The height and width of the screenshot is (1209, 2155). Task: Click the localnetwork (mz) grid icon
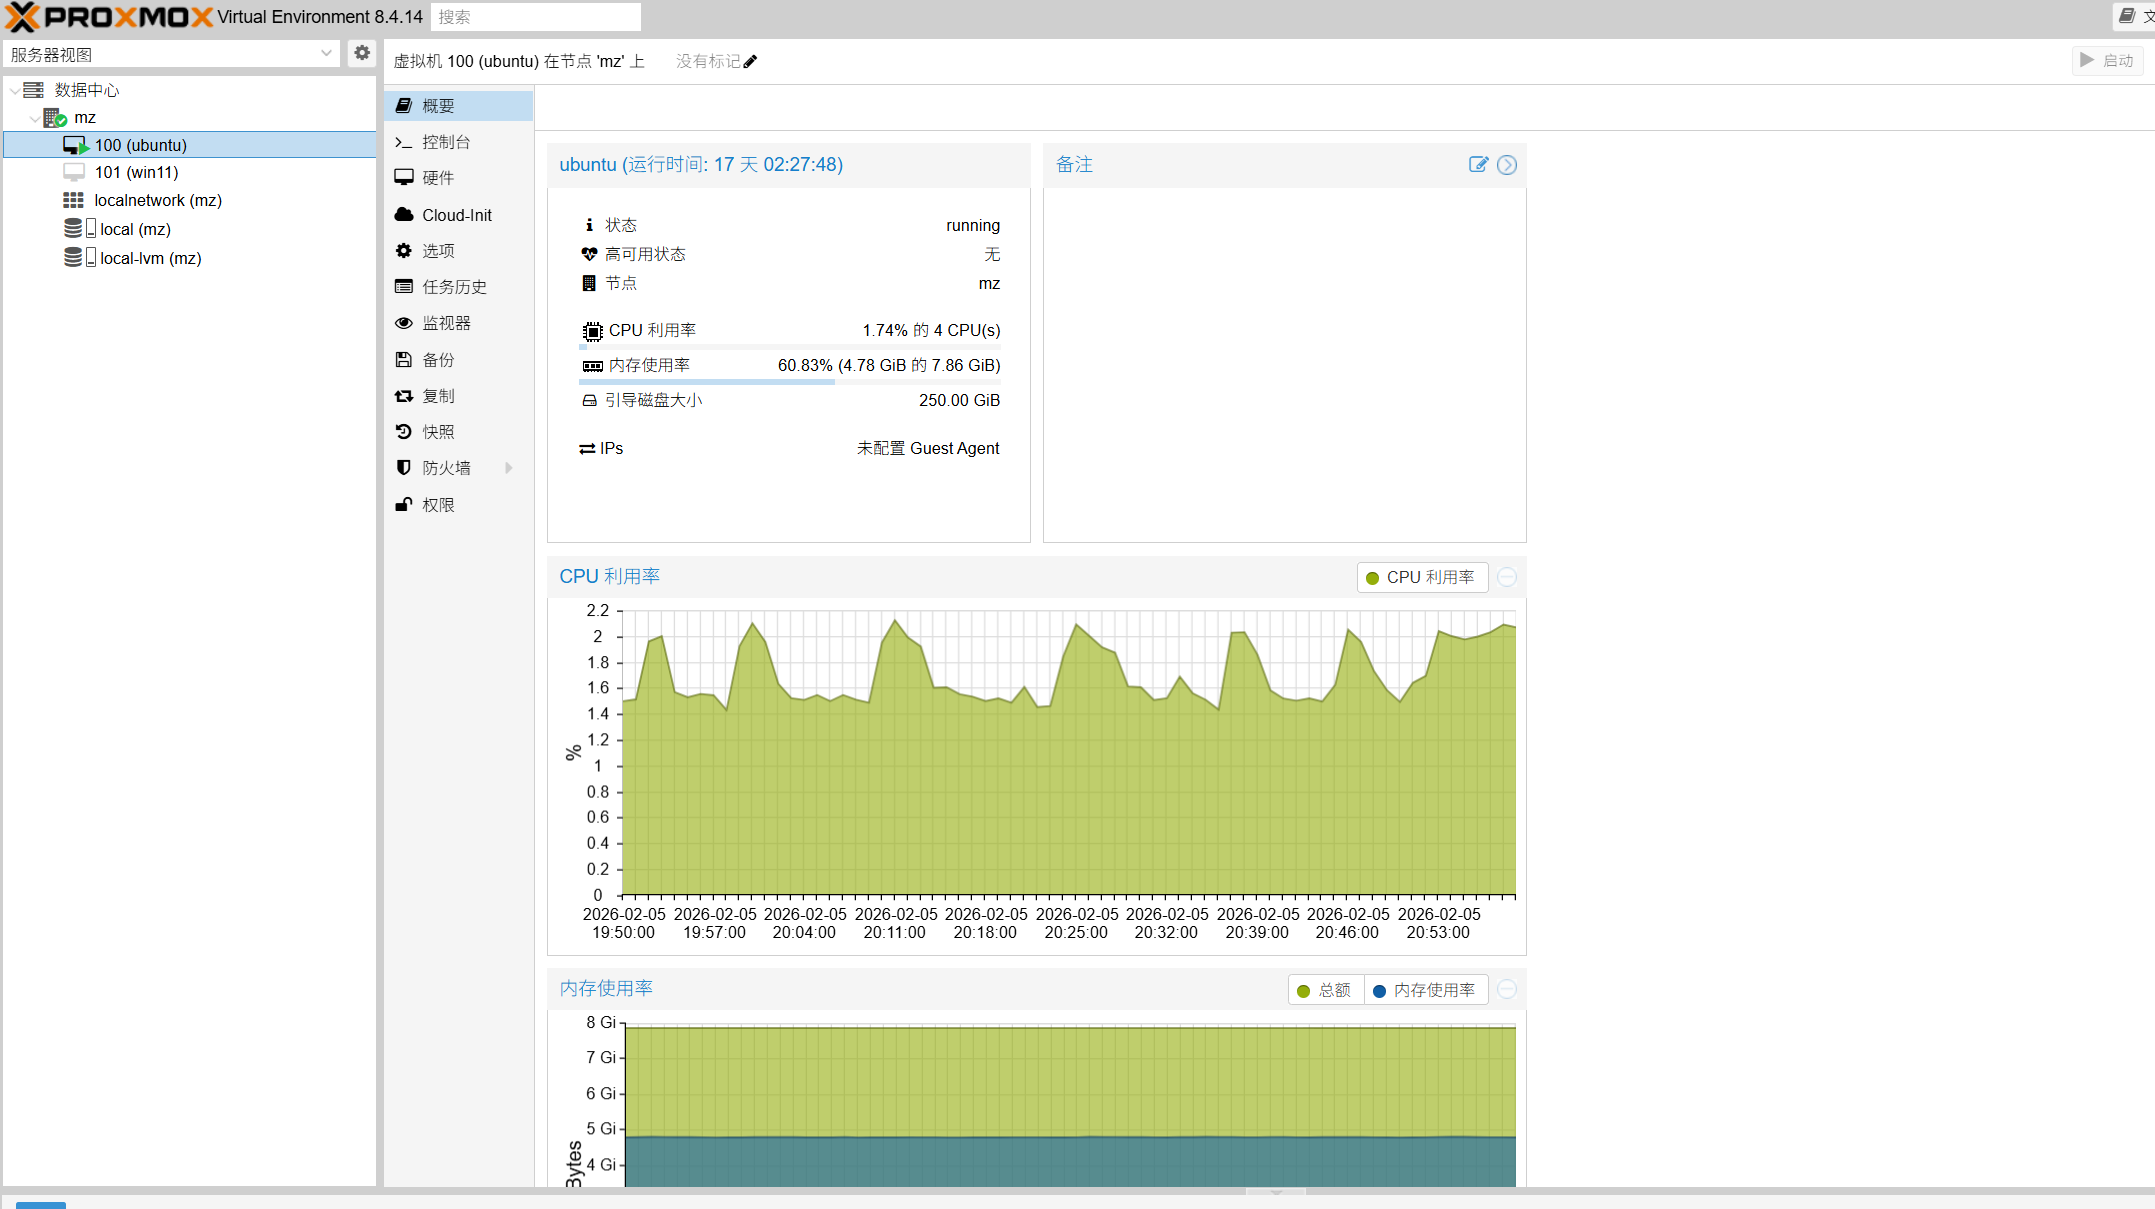pos(74,200)
